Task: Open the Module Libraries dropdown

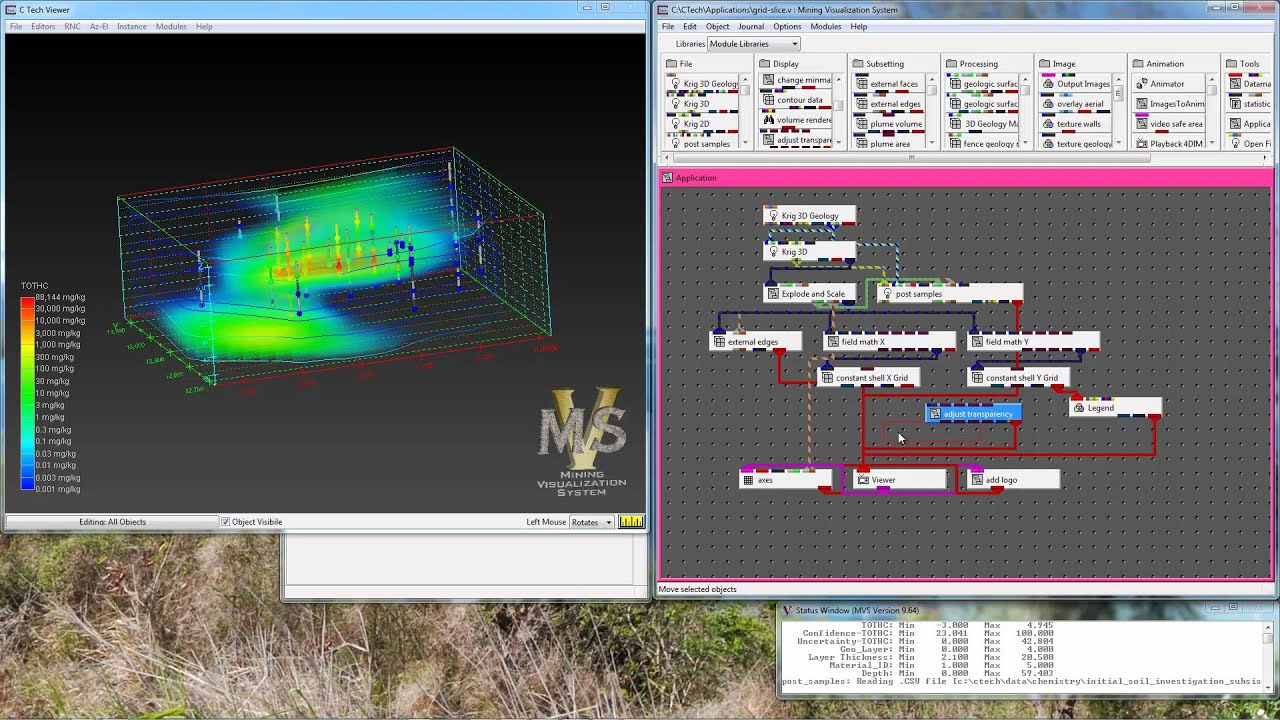Action: point(753,44)
